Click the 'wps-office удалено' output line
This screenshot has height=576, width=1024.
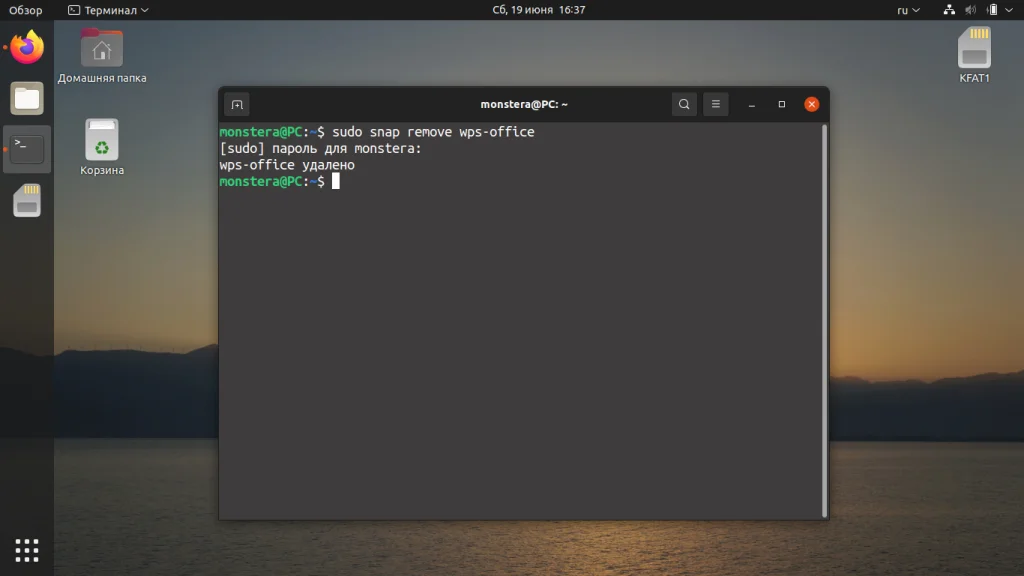pyautogui.click(x=287, y=165)
